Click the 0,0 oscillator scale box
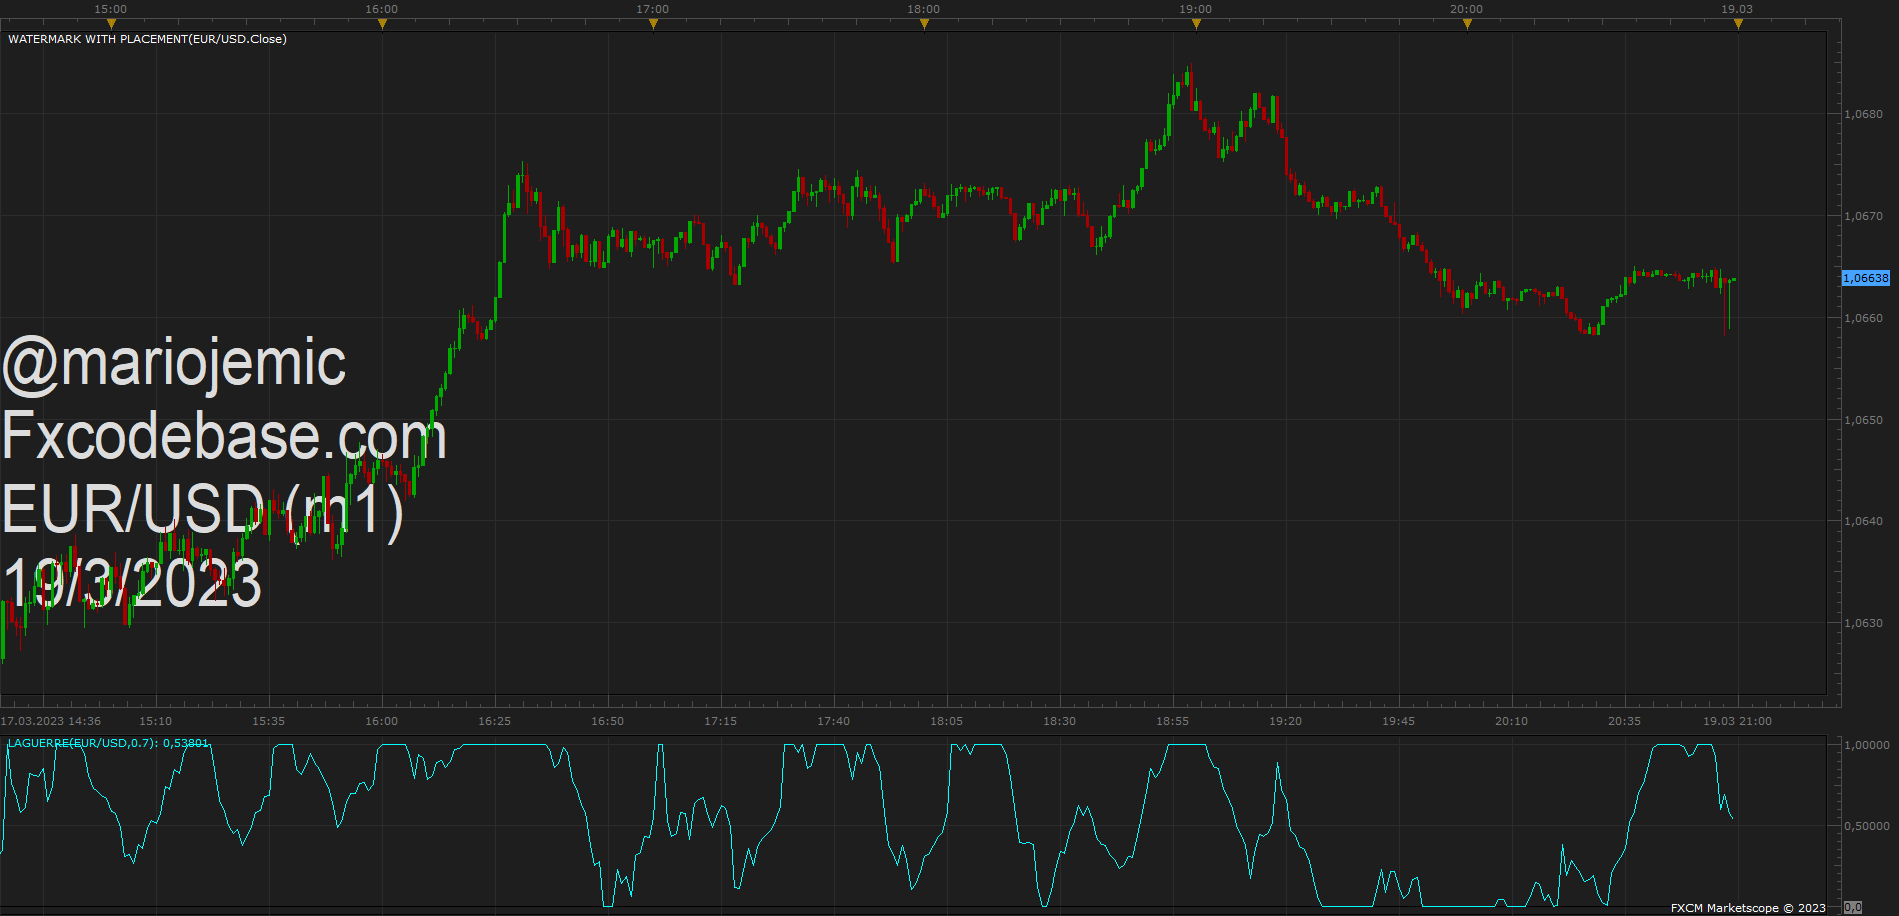Image resolution: width=1899 pixels, height=916 pixels. (1853, 908)
